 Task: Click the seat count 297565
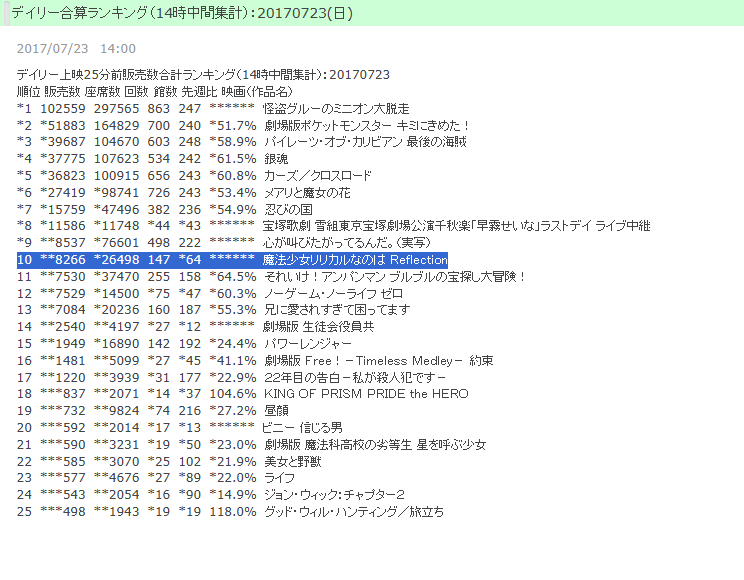[117, 109]
